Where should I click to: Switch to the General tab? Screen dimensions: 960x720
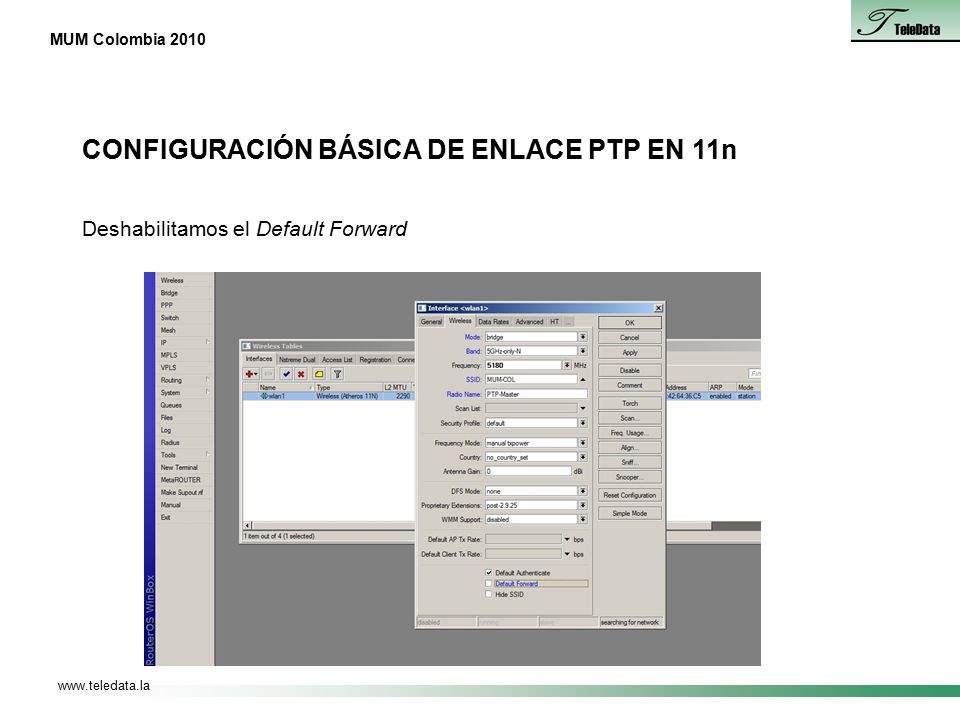click(431, 321)
